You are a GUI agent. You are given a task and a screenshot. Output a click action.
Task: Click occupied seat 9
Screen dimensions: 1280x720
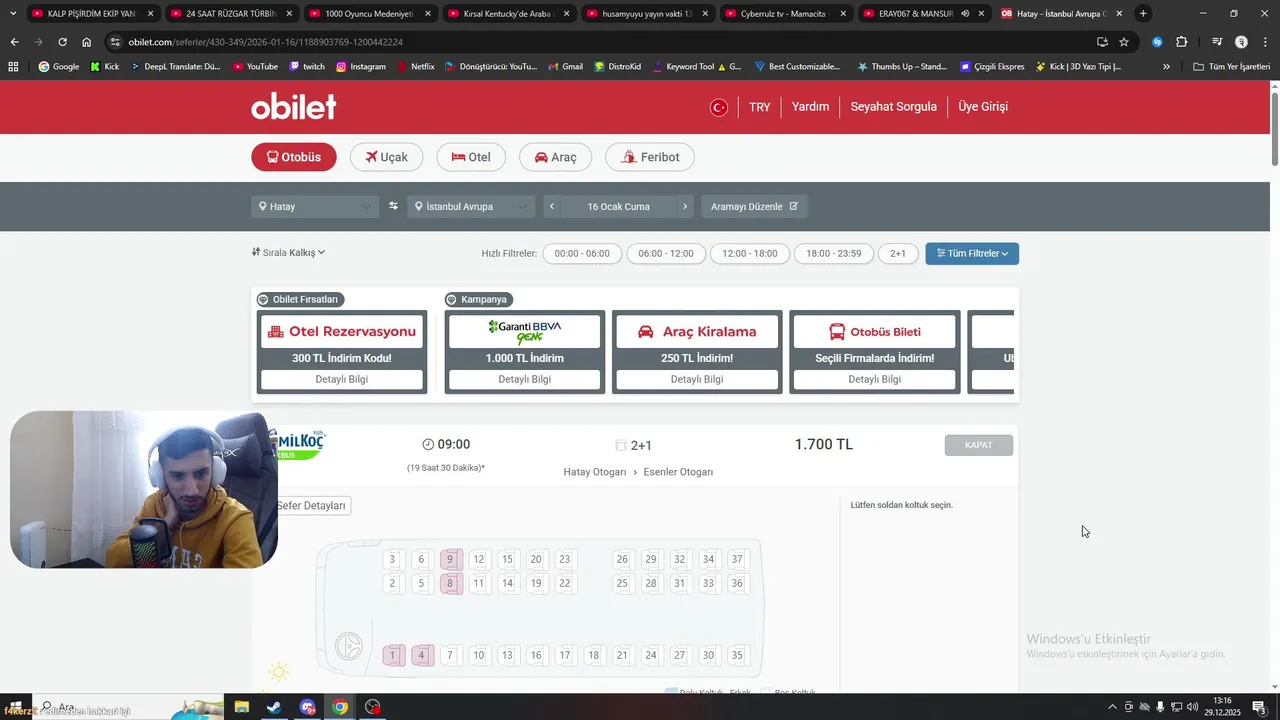(451, 560)
